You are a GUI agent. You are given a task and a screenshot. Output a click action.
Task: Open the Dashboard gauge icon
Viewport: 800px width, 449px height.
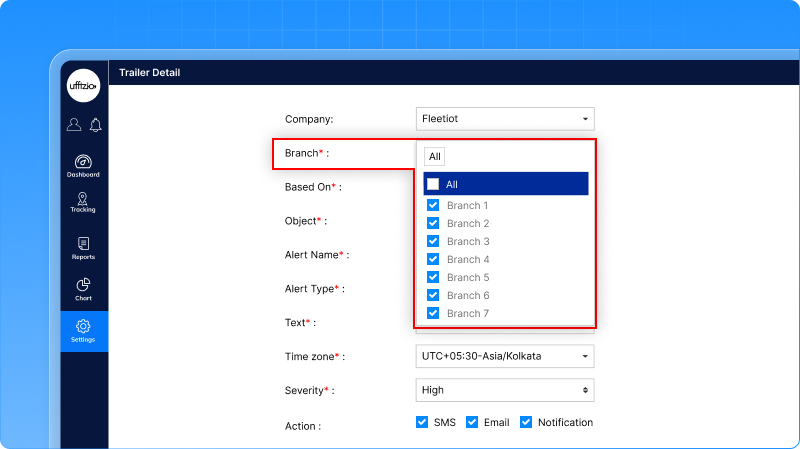[84, 162]
